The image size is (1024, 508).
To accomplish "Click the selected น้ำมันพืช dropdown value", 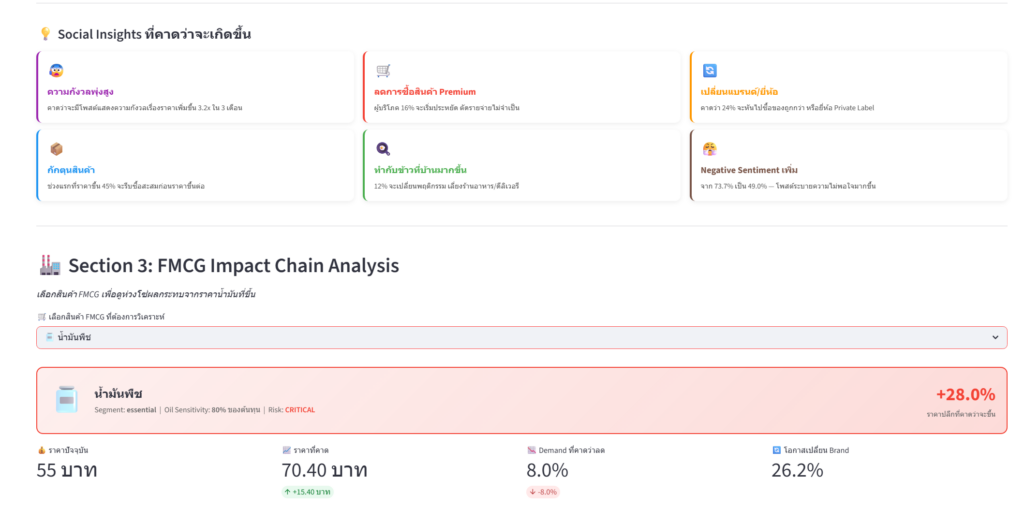I will 74,338.
